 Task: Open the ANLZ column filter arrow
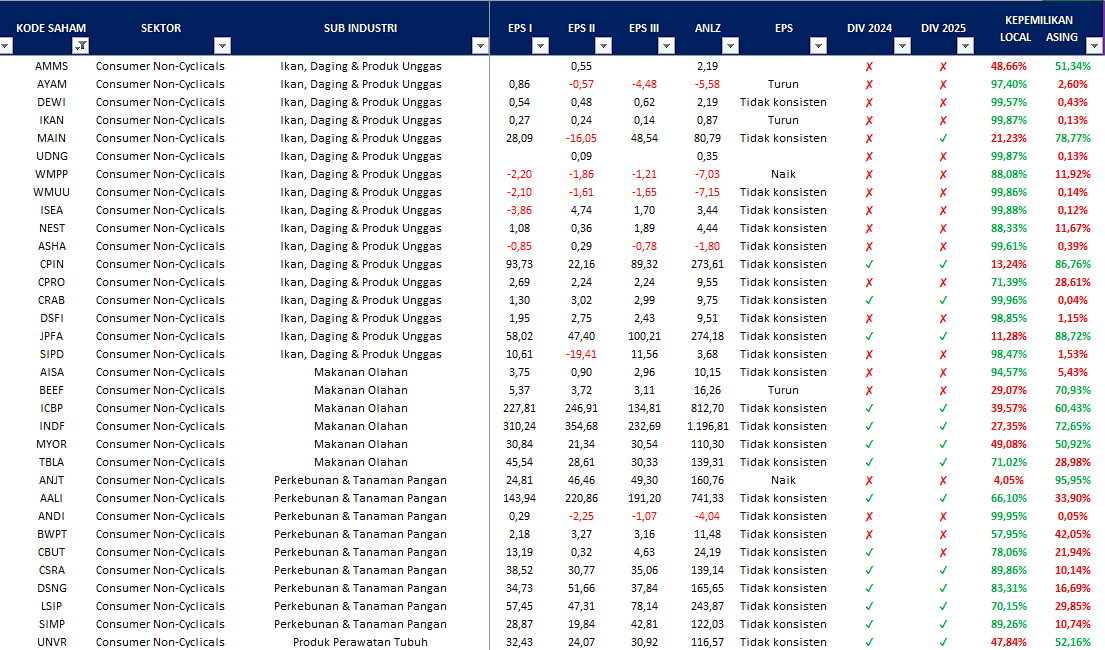pyautogui.click(x=730, y=45)
